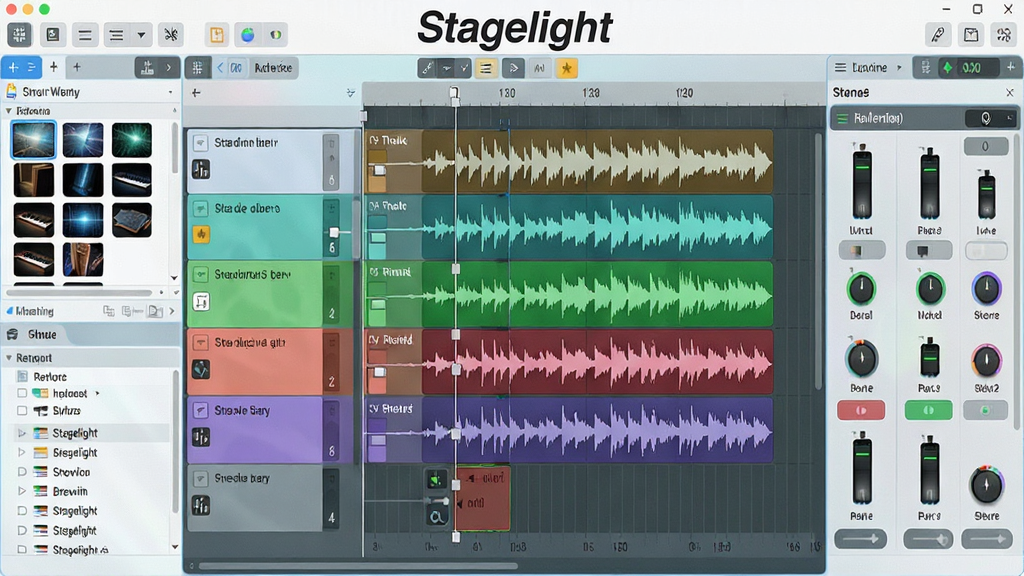This screenshot has height=576, width=1024.
Task: Click the play arrow icon in timeline toolbar
Action: pyautogui.click(x=513, y=68)
